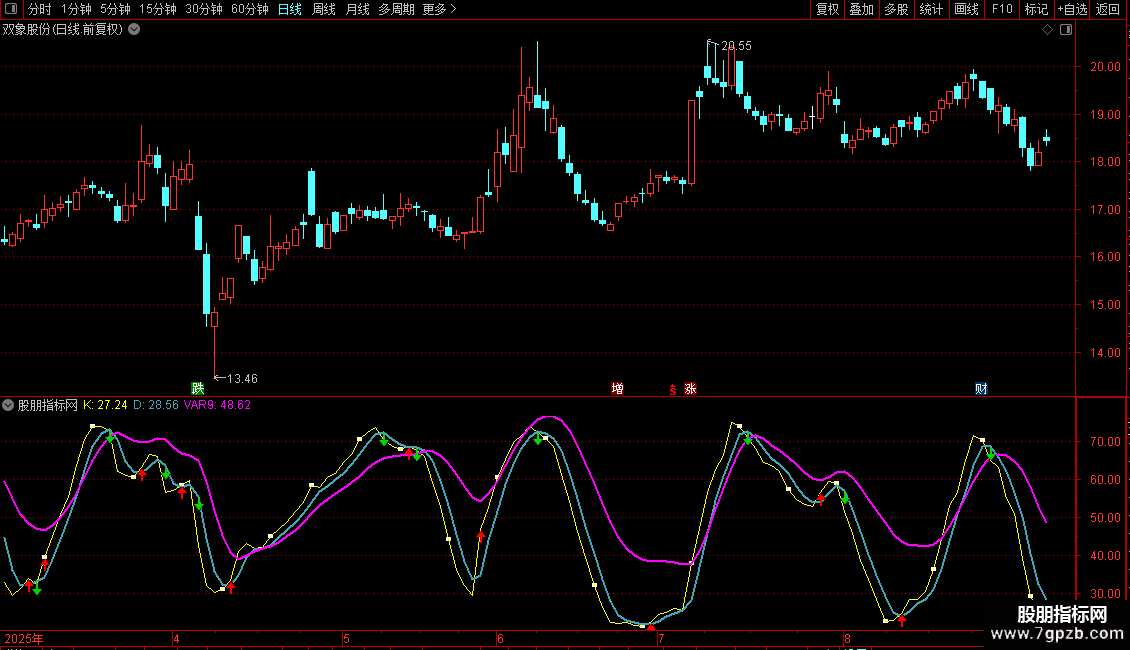
Task: Toggle the right side panel icon
Action: tap(1065, 30)
